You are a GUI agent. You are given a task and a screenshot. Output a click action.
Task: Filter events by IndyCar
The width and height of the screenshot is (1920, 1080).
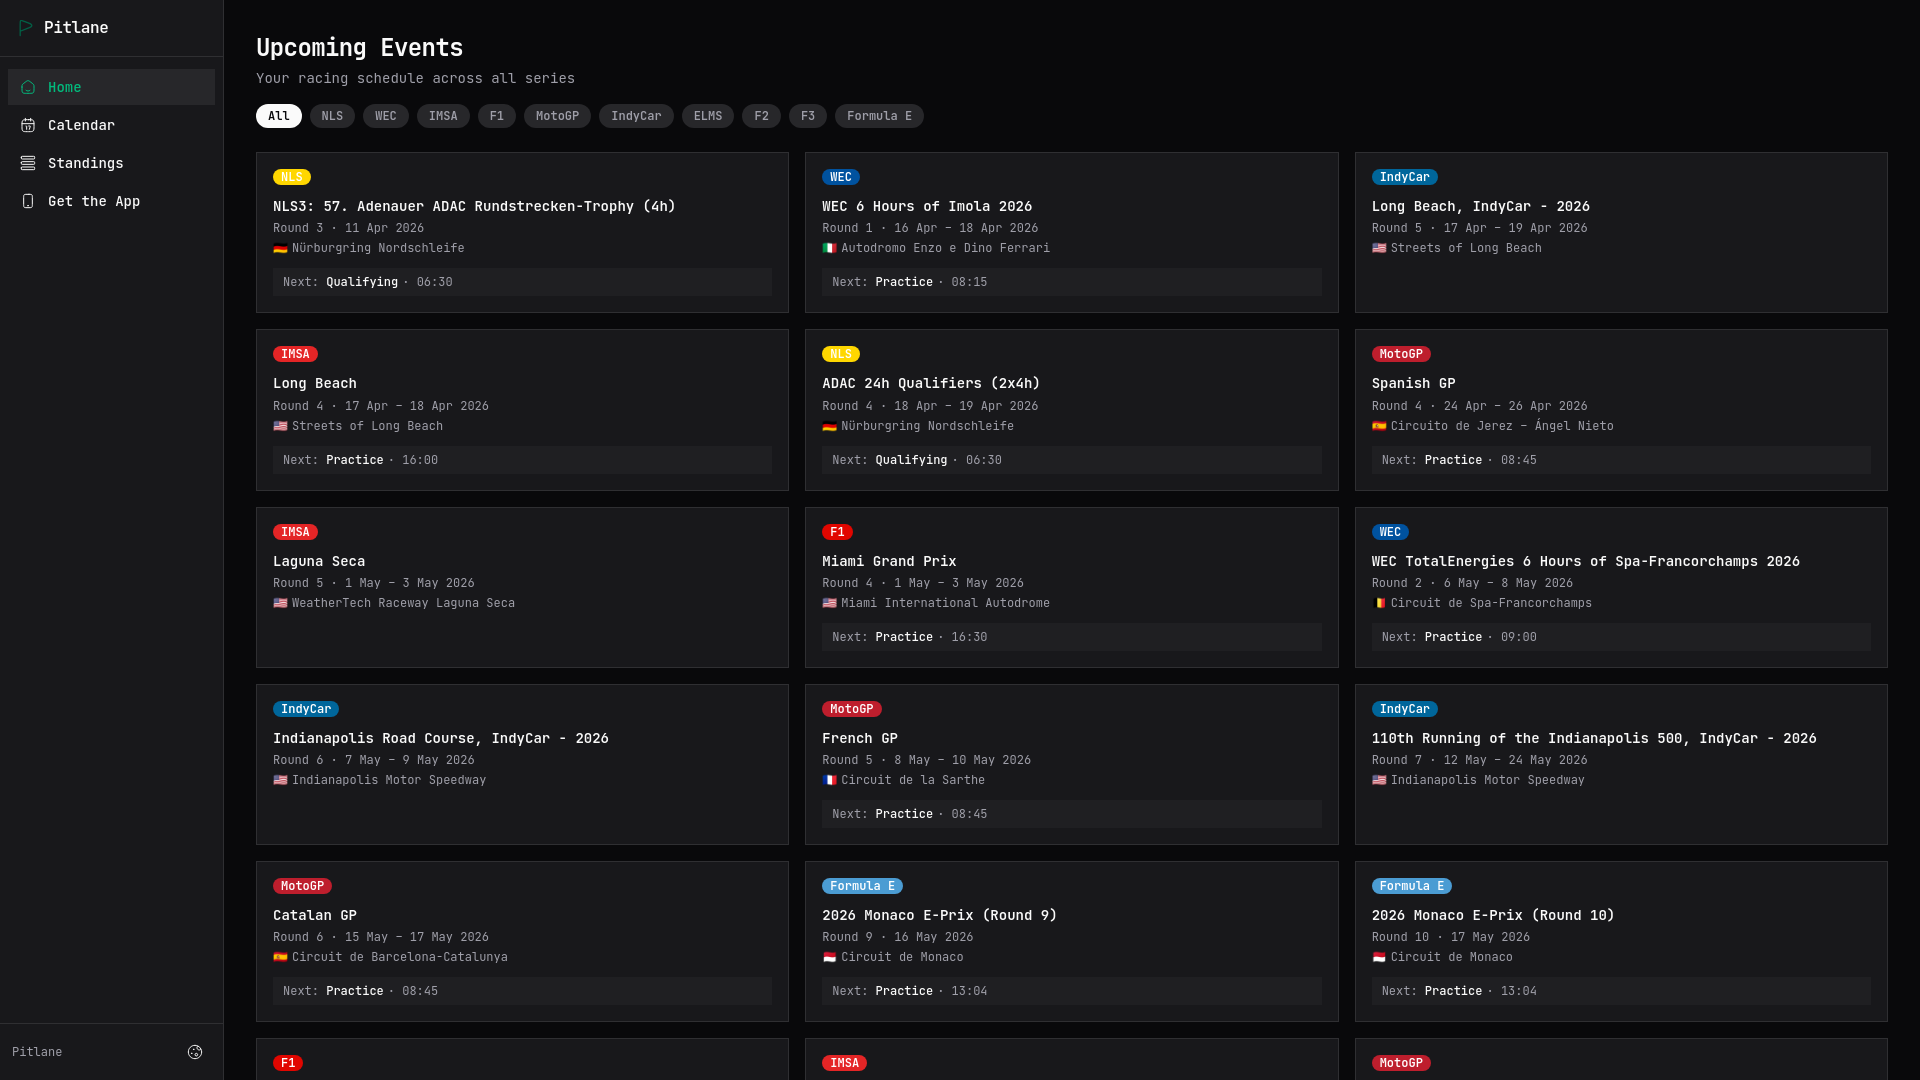pyautogui.click(x=636, y=116)
